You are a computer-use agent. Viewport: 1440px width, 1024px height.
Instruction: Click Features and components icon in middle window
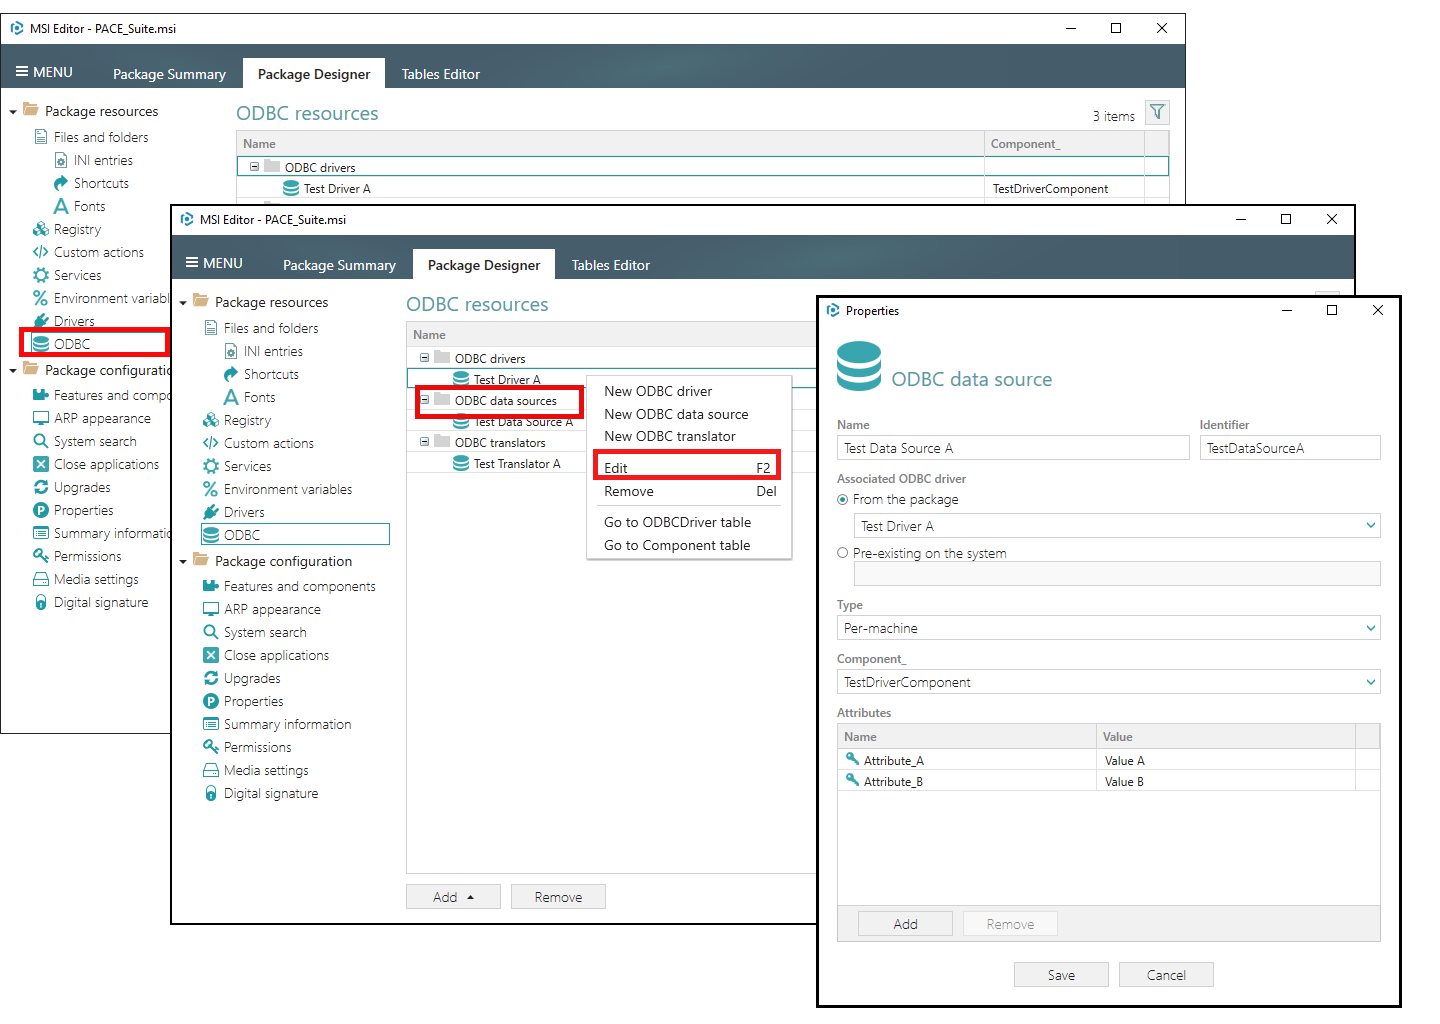211,586
